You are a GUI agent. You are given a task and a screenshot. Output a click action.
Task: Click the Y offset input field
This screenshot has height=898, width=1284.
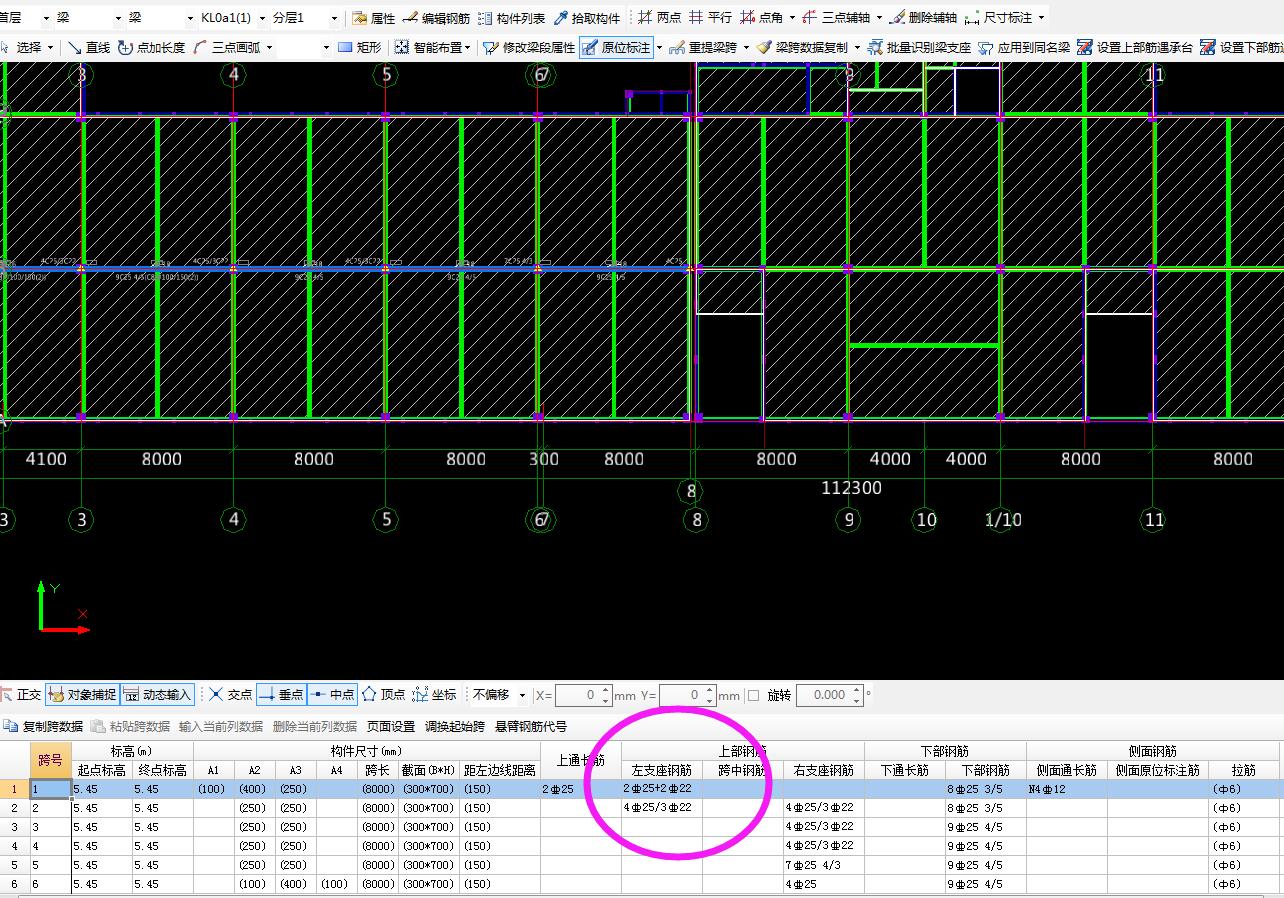(687, 695)
